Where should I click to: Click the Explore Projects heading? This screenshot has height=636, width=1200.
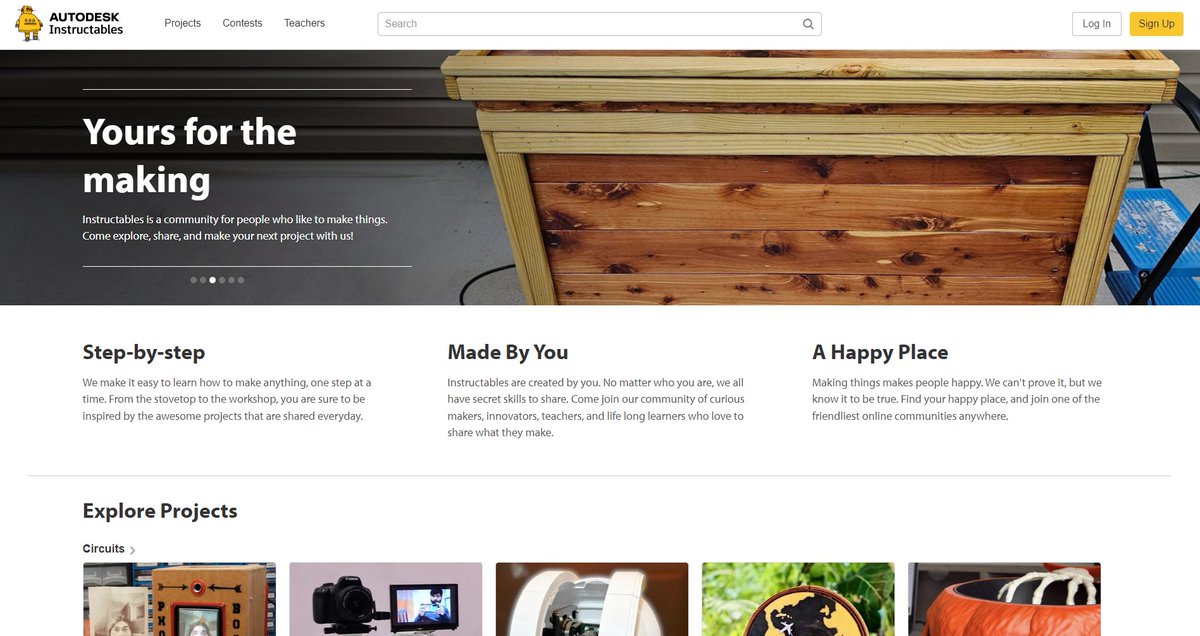[159, 511]
